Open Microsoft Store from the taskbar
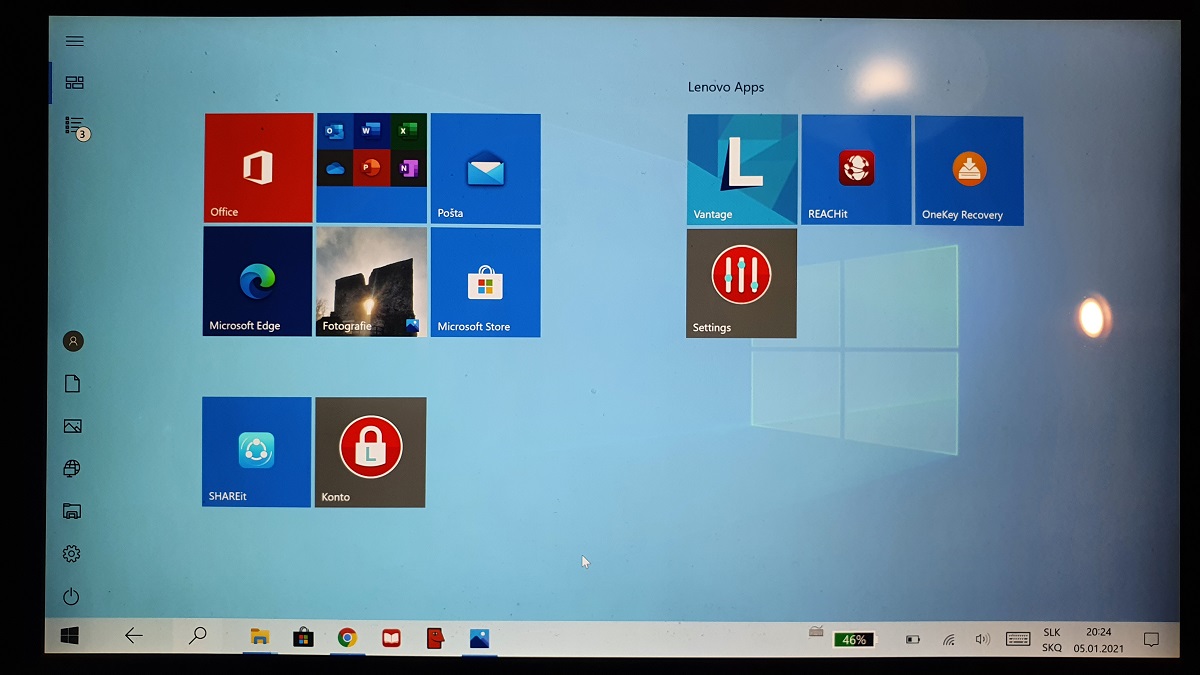 tap(303, 637)
